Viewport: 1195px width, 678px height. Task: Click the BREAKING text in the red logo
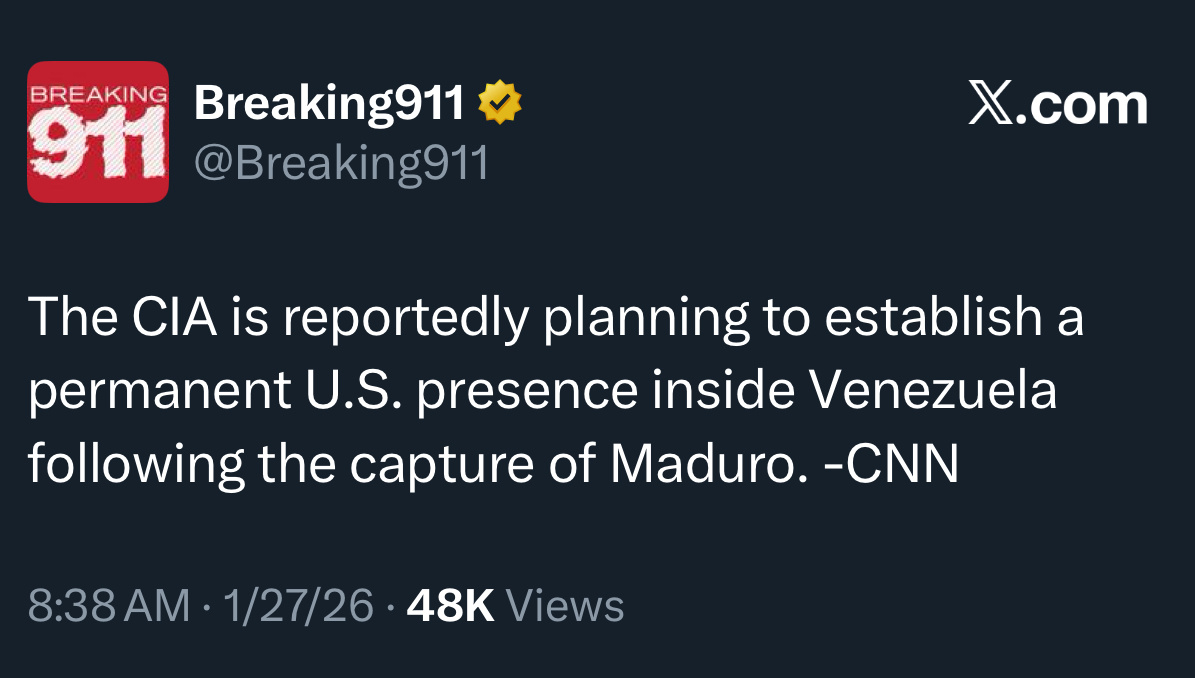98,93
